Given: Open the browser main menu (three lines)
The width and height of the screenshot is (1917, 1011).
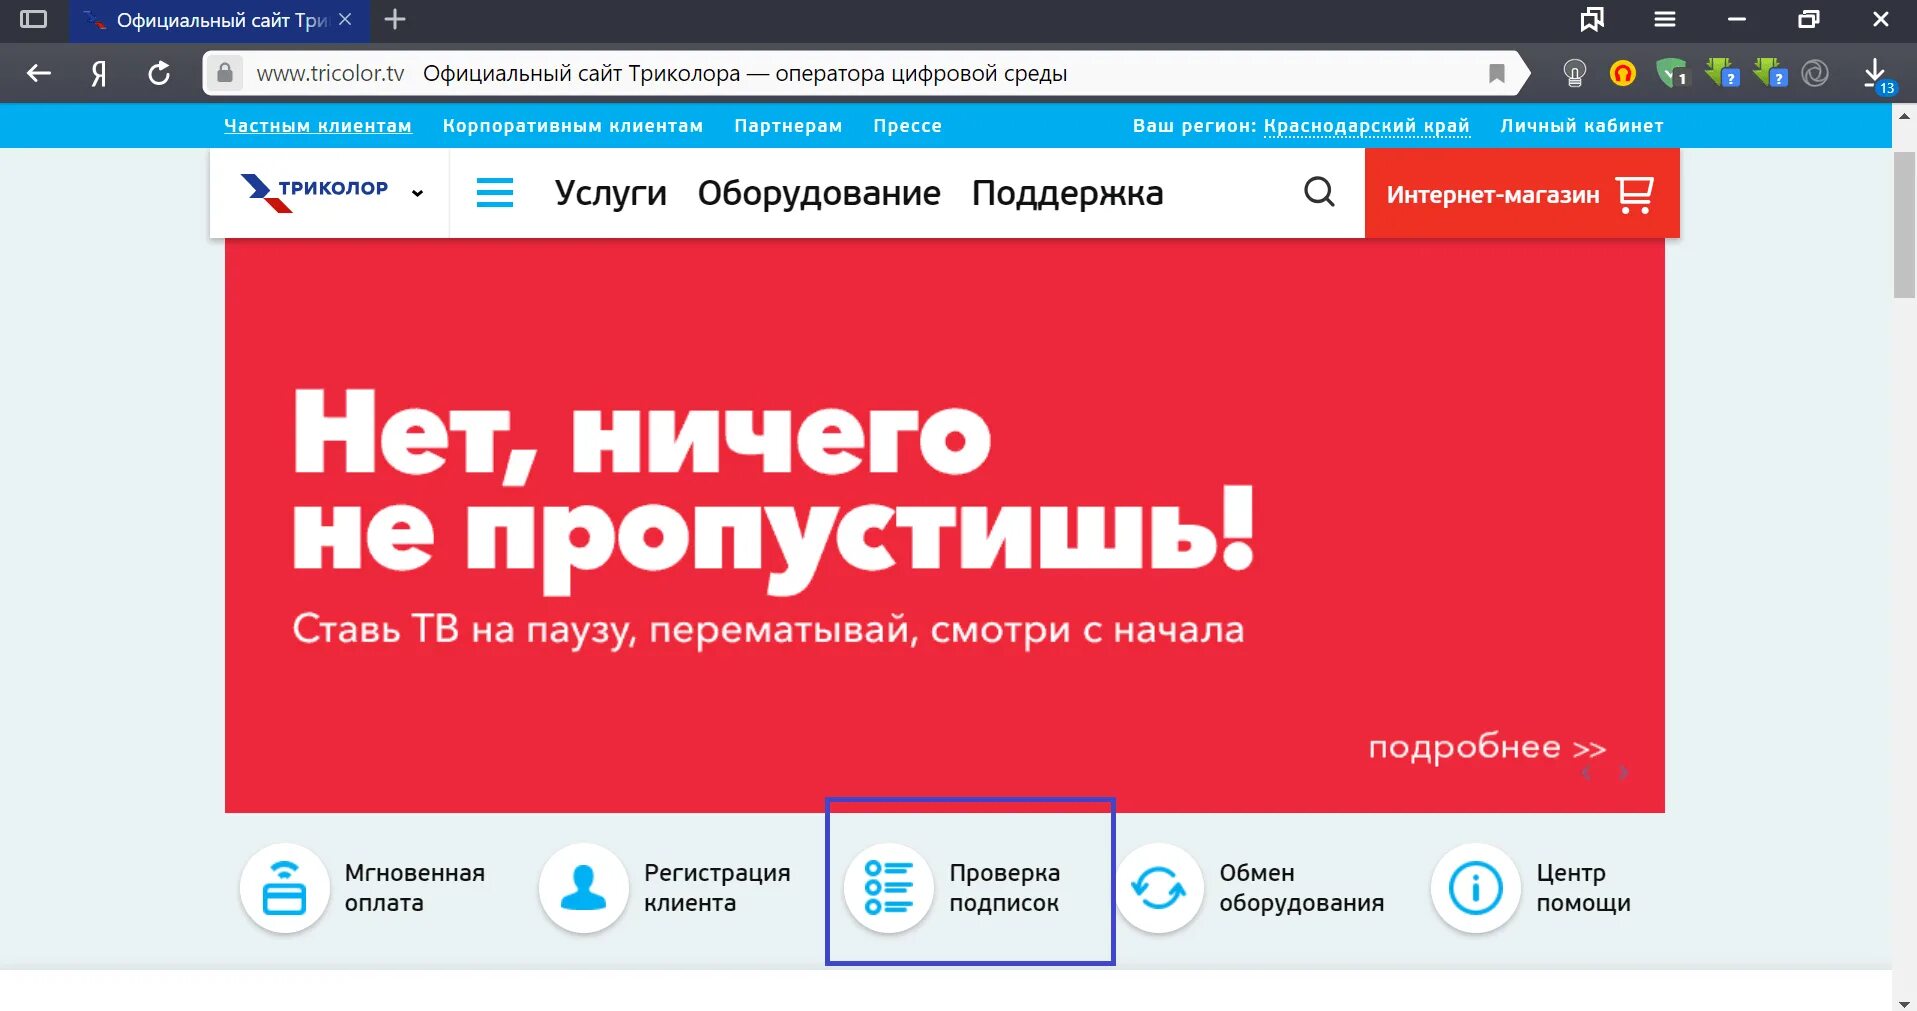Looking at the screenshot, I should pyautogui.click(x=1665, y=19).
